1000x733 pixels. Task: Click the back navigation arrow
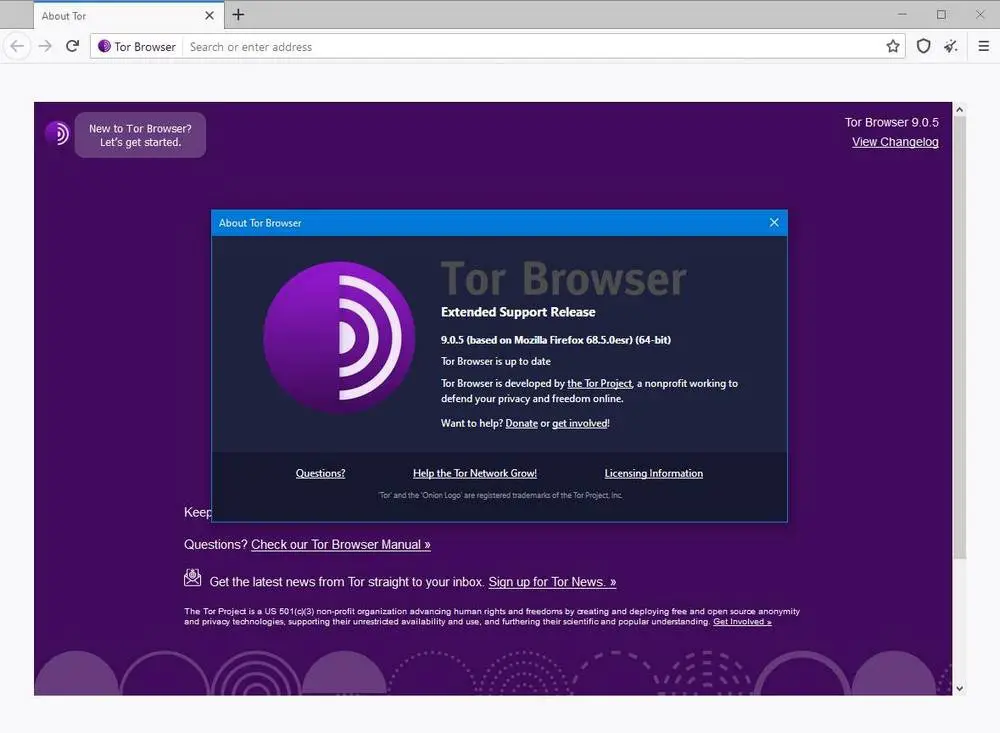click(x=17, y=46)
